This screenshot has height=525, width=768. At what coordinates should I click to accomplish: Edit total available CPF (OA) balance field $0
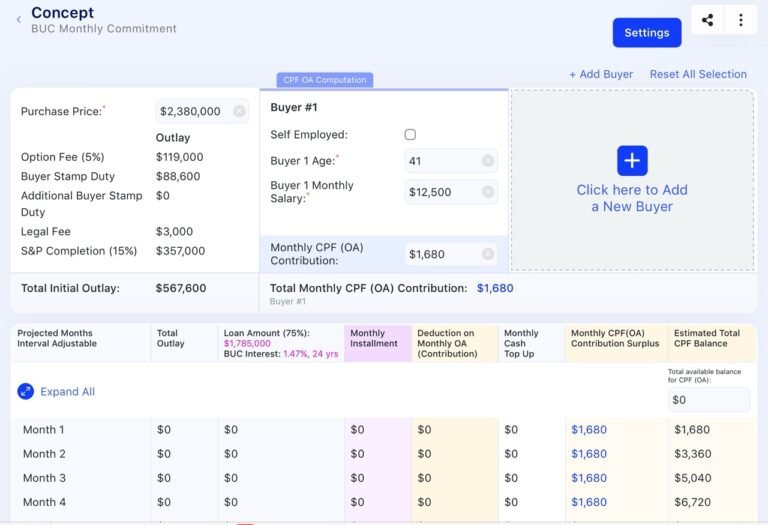(x=708, y=400)
